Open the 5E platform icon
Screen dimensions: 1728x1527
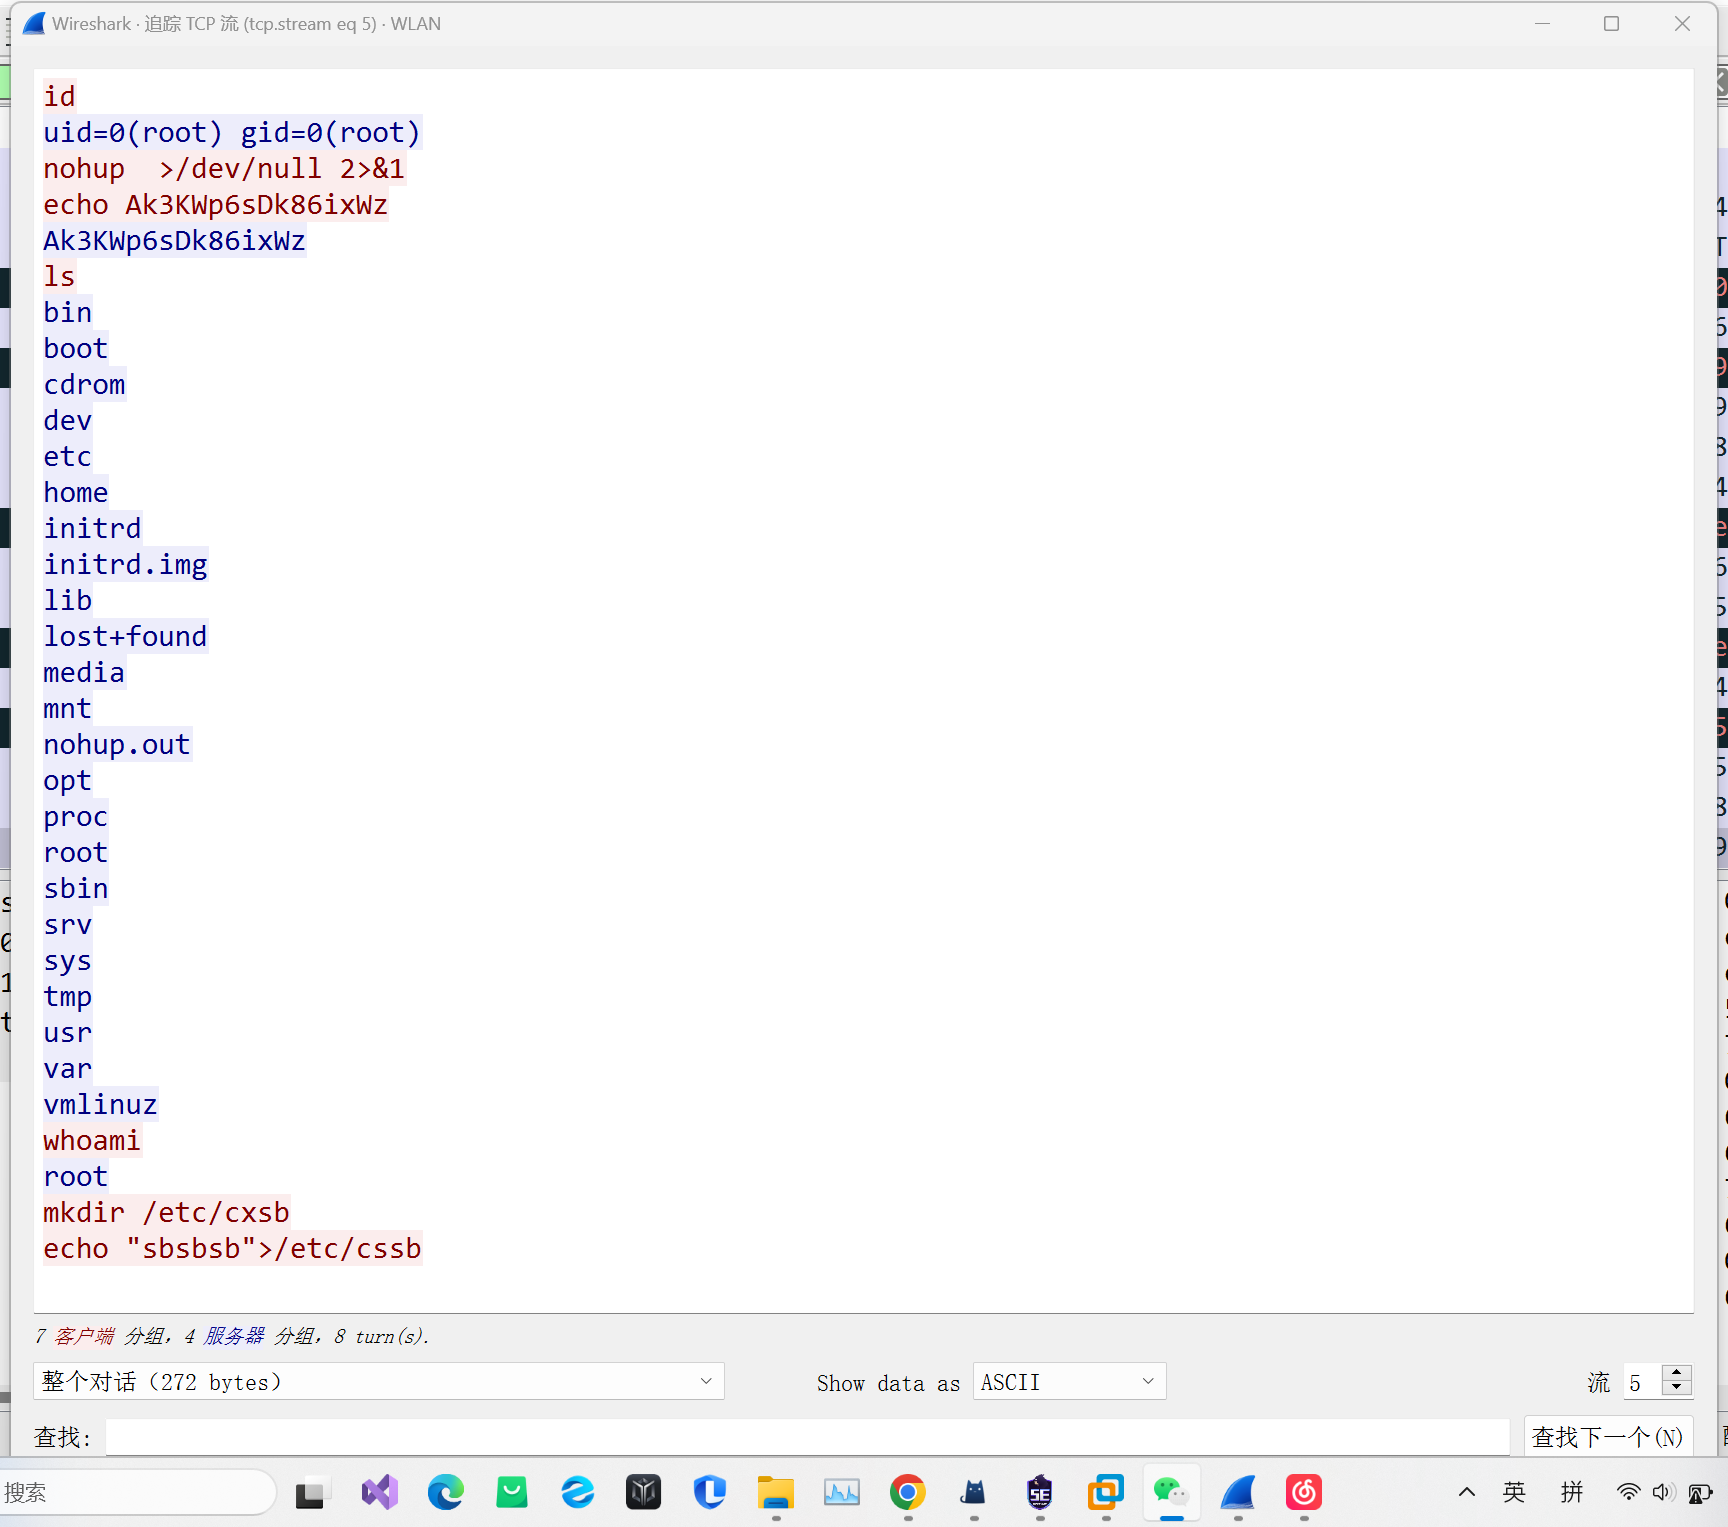(x=1040, y=1493)
